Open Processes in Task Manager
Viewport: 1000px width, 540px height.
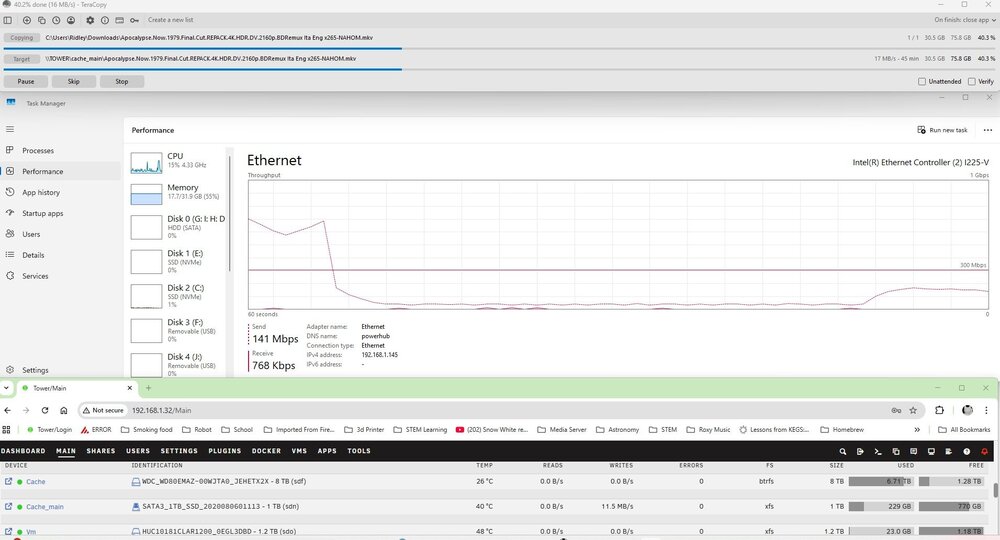61,150
